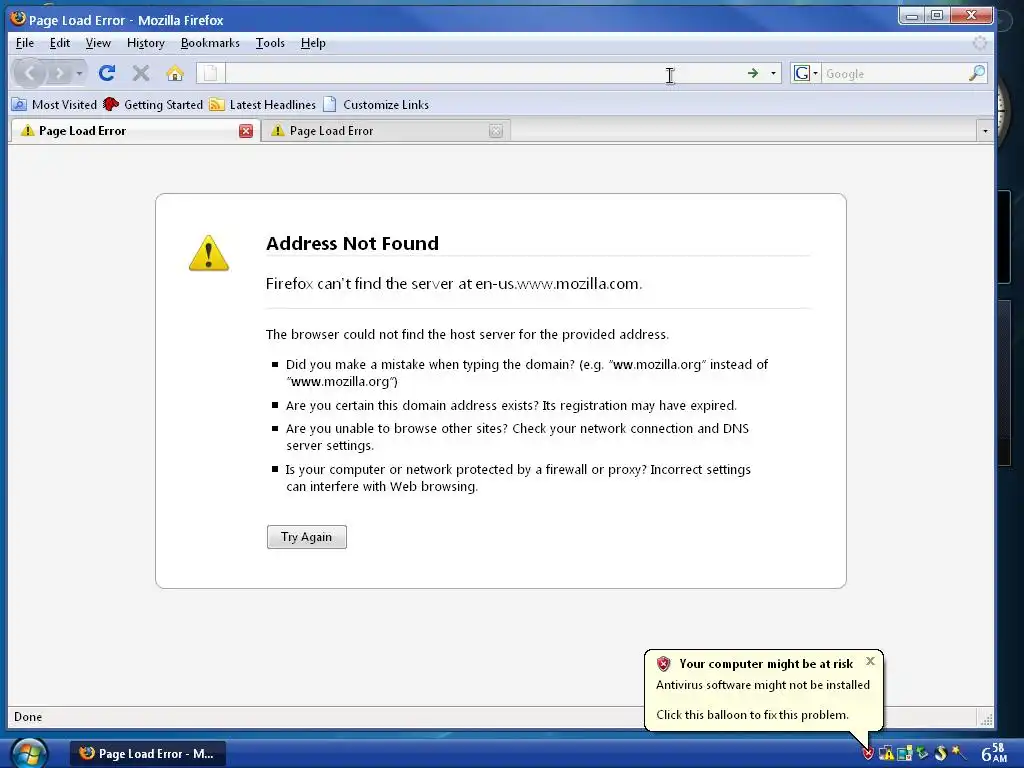The image size is (1024, 768).
Task: Click the red Security Center shield tray icon
Action: (x=868, y=754)
